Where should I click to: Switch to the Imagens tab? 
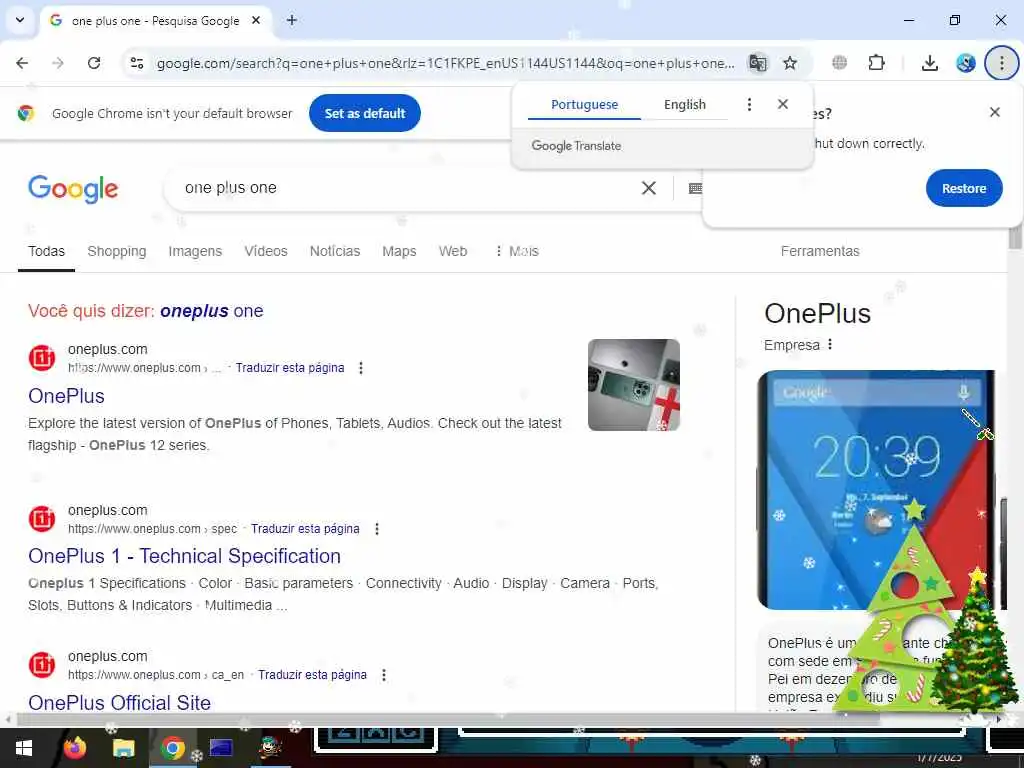click(x=195, y=251)
